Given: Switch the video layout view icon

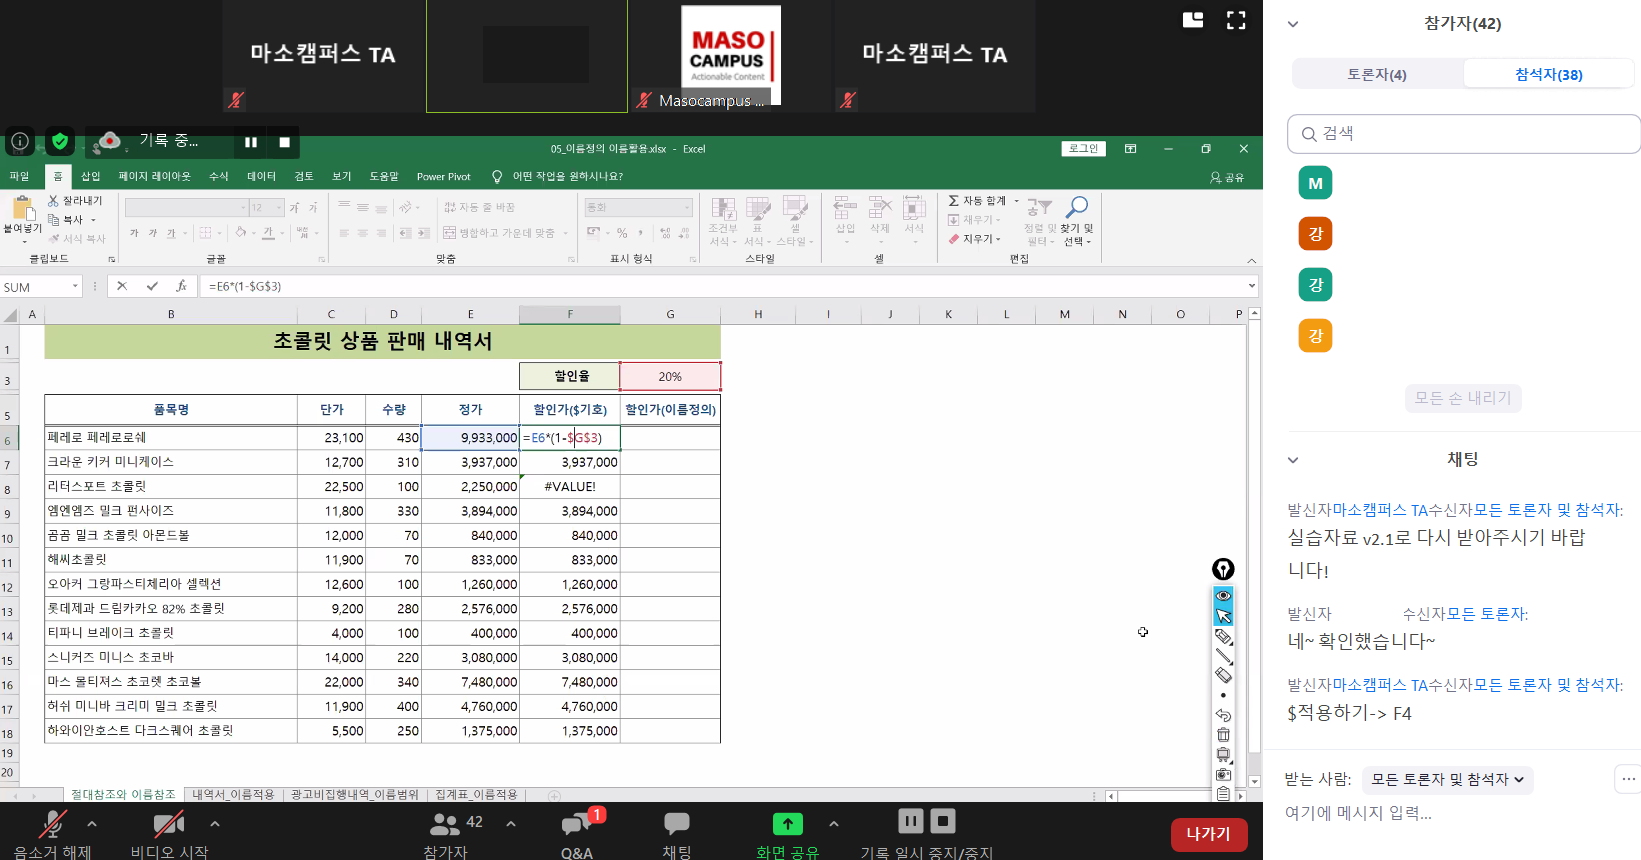Looking at the screenshot, I should pos(1193,21).
